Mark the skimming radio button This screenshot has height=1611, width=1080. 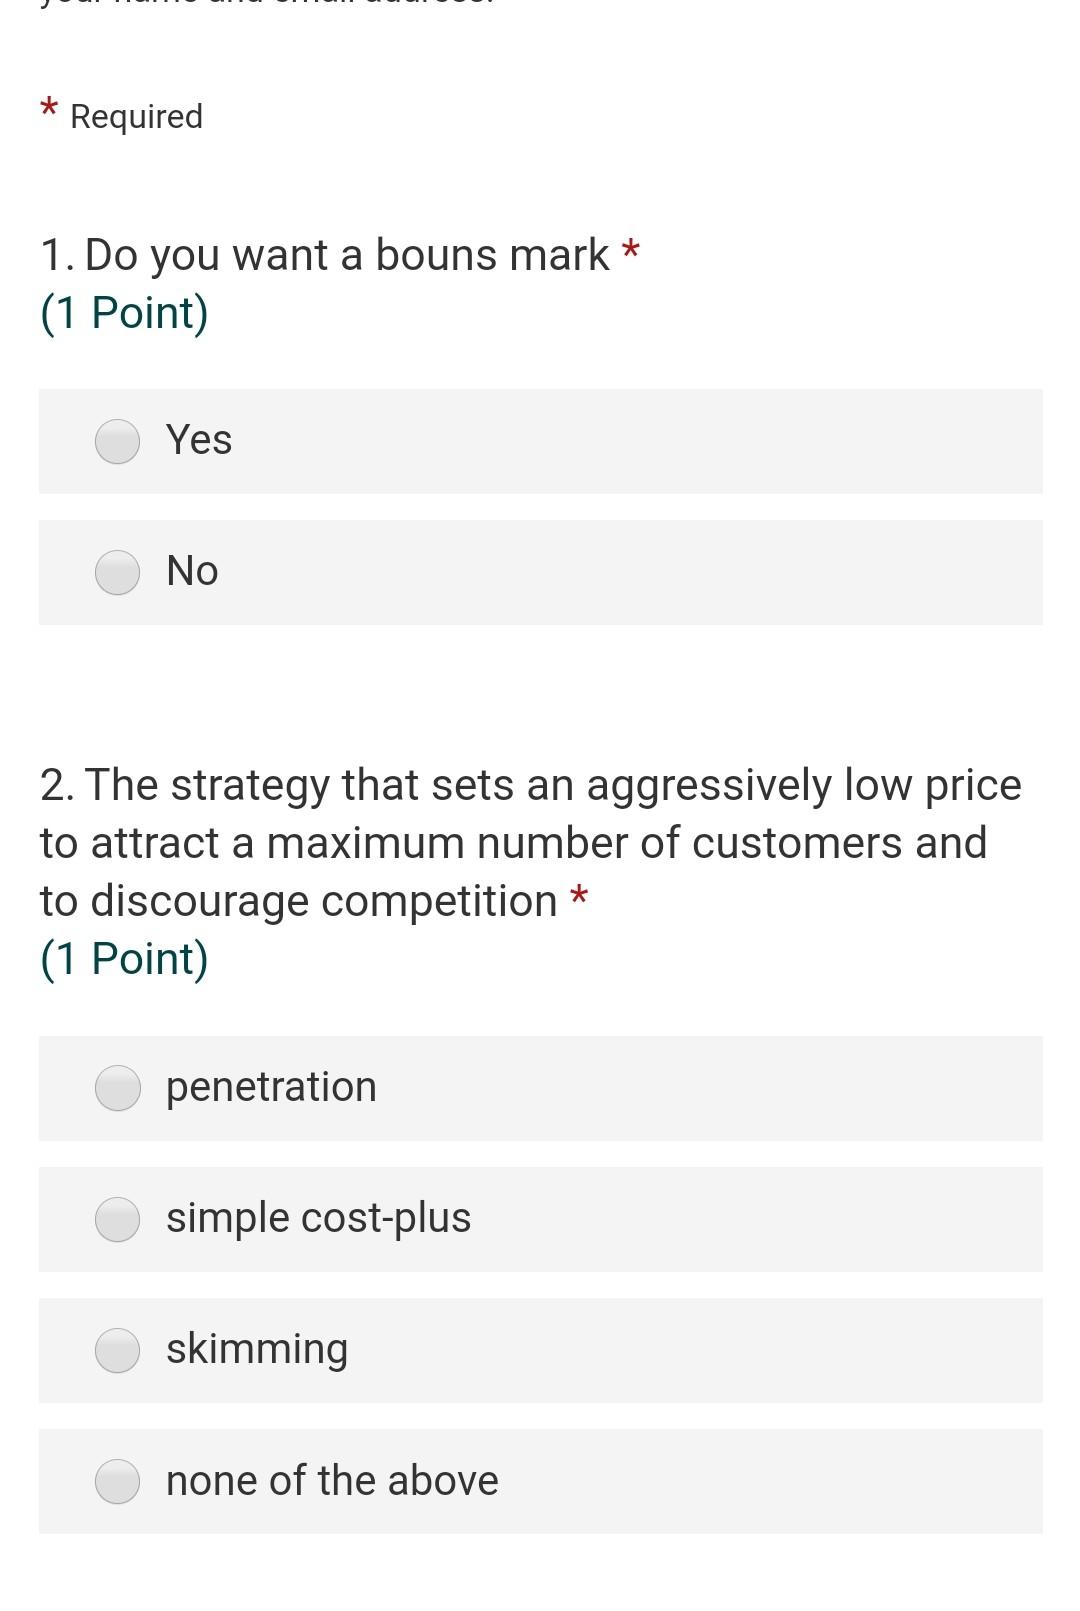pos(117,1351)
